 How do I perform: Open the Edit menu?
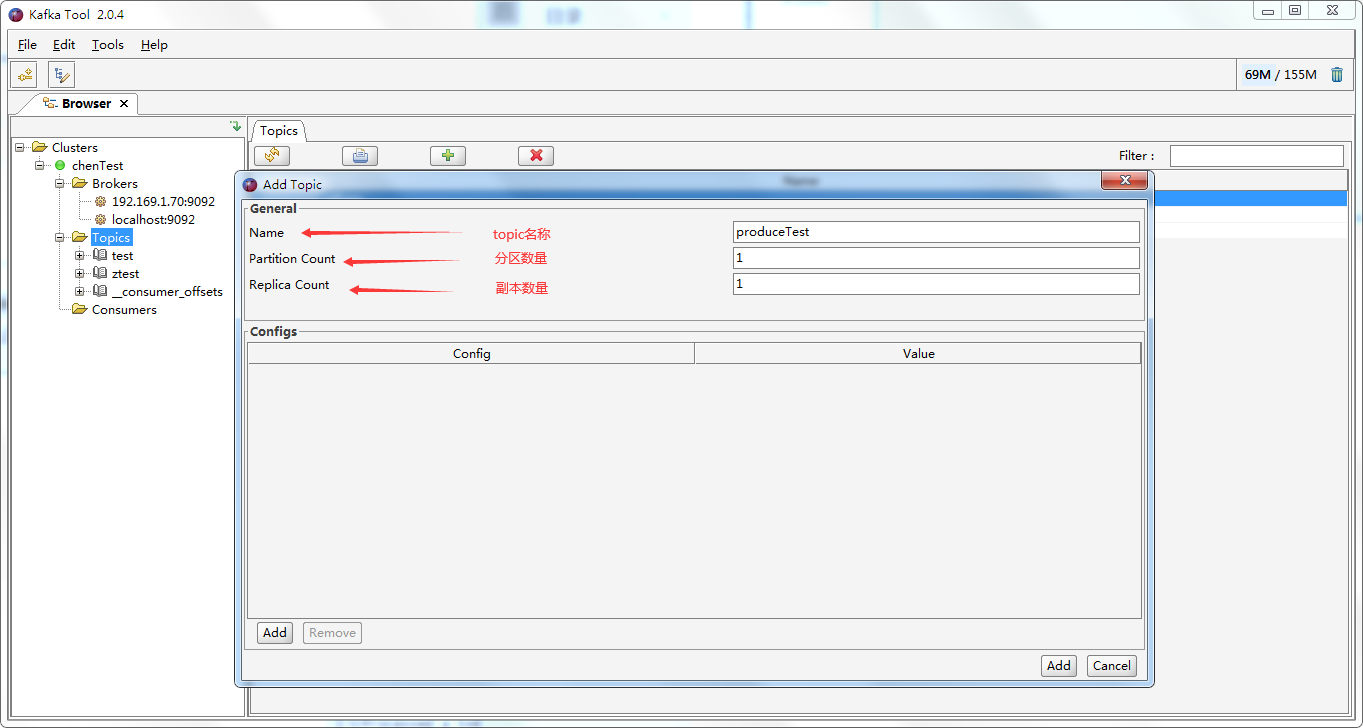point(64,45)
